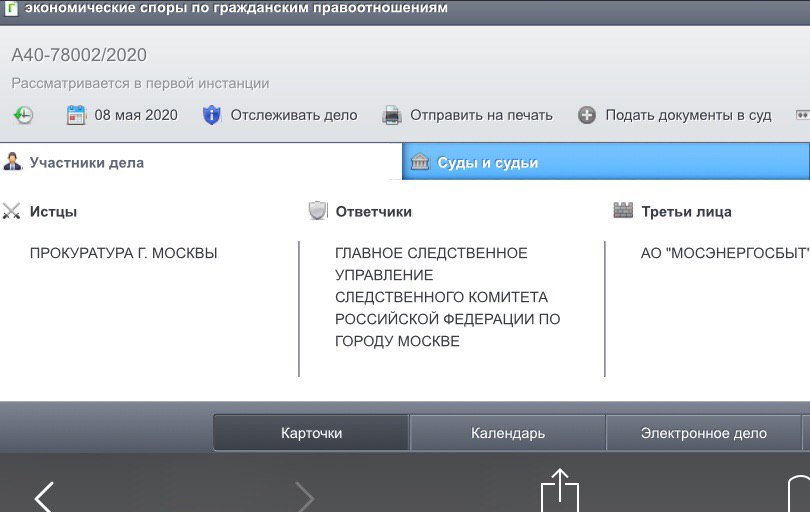Click the date 08 мая 2020
Image resolution: width=810 pixels, height=512 pixels.
(136, 115)
